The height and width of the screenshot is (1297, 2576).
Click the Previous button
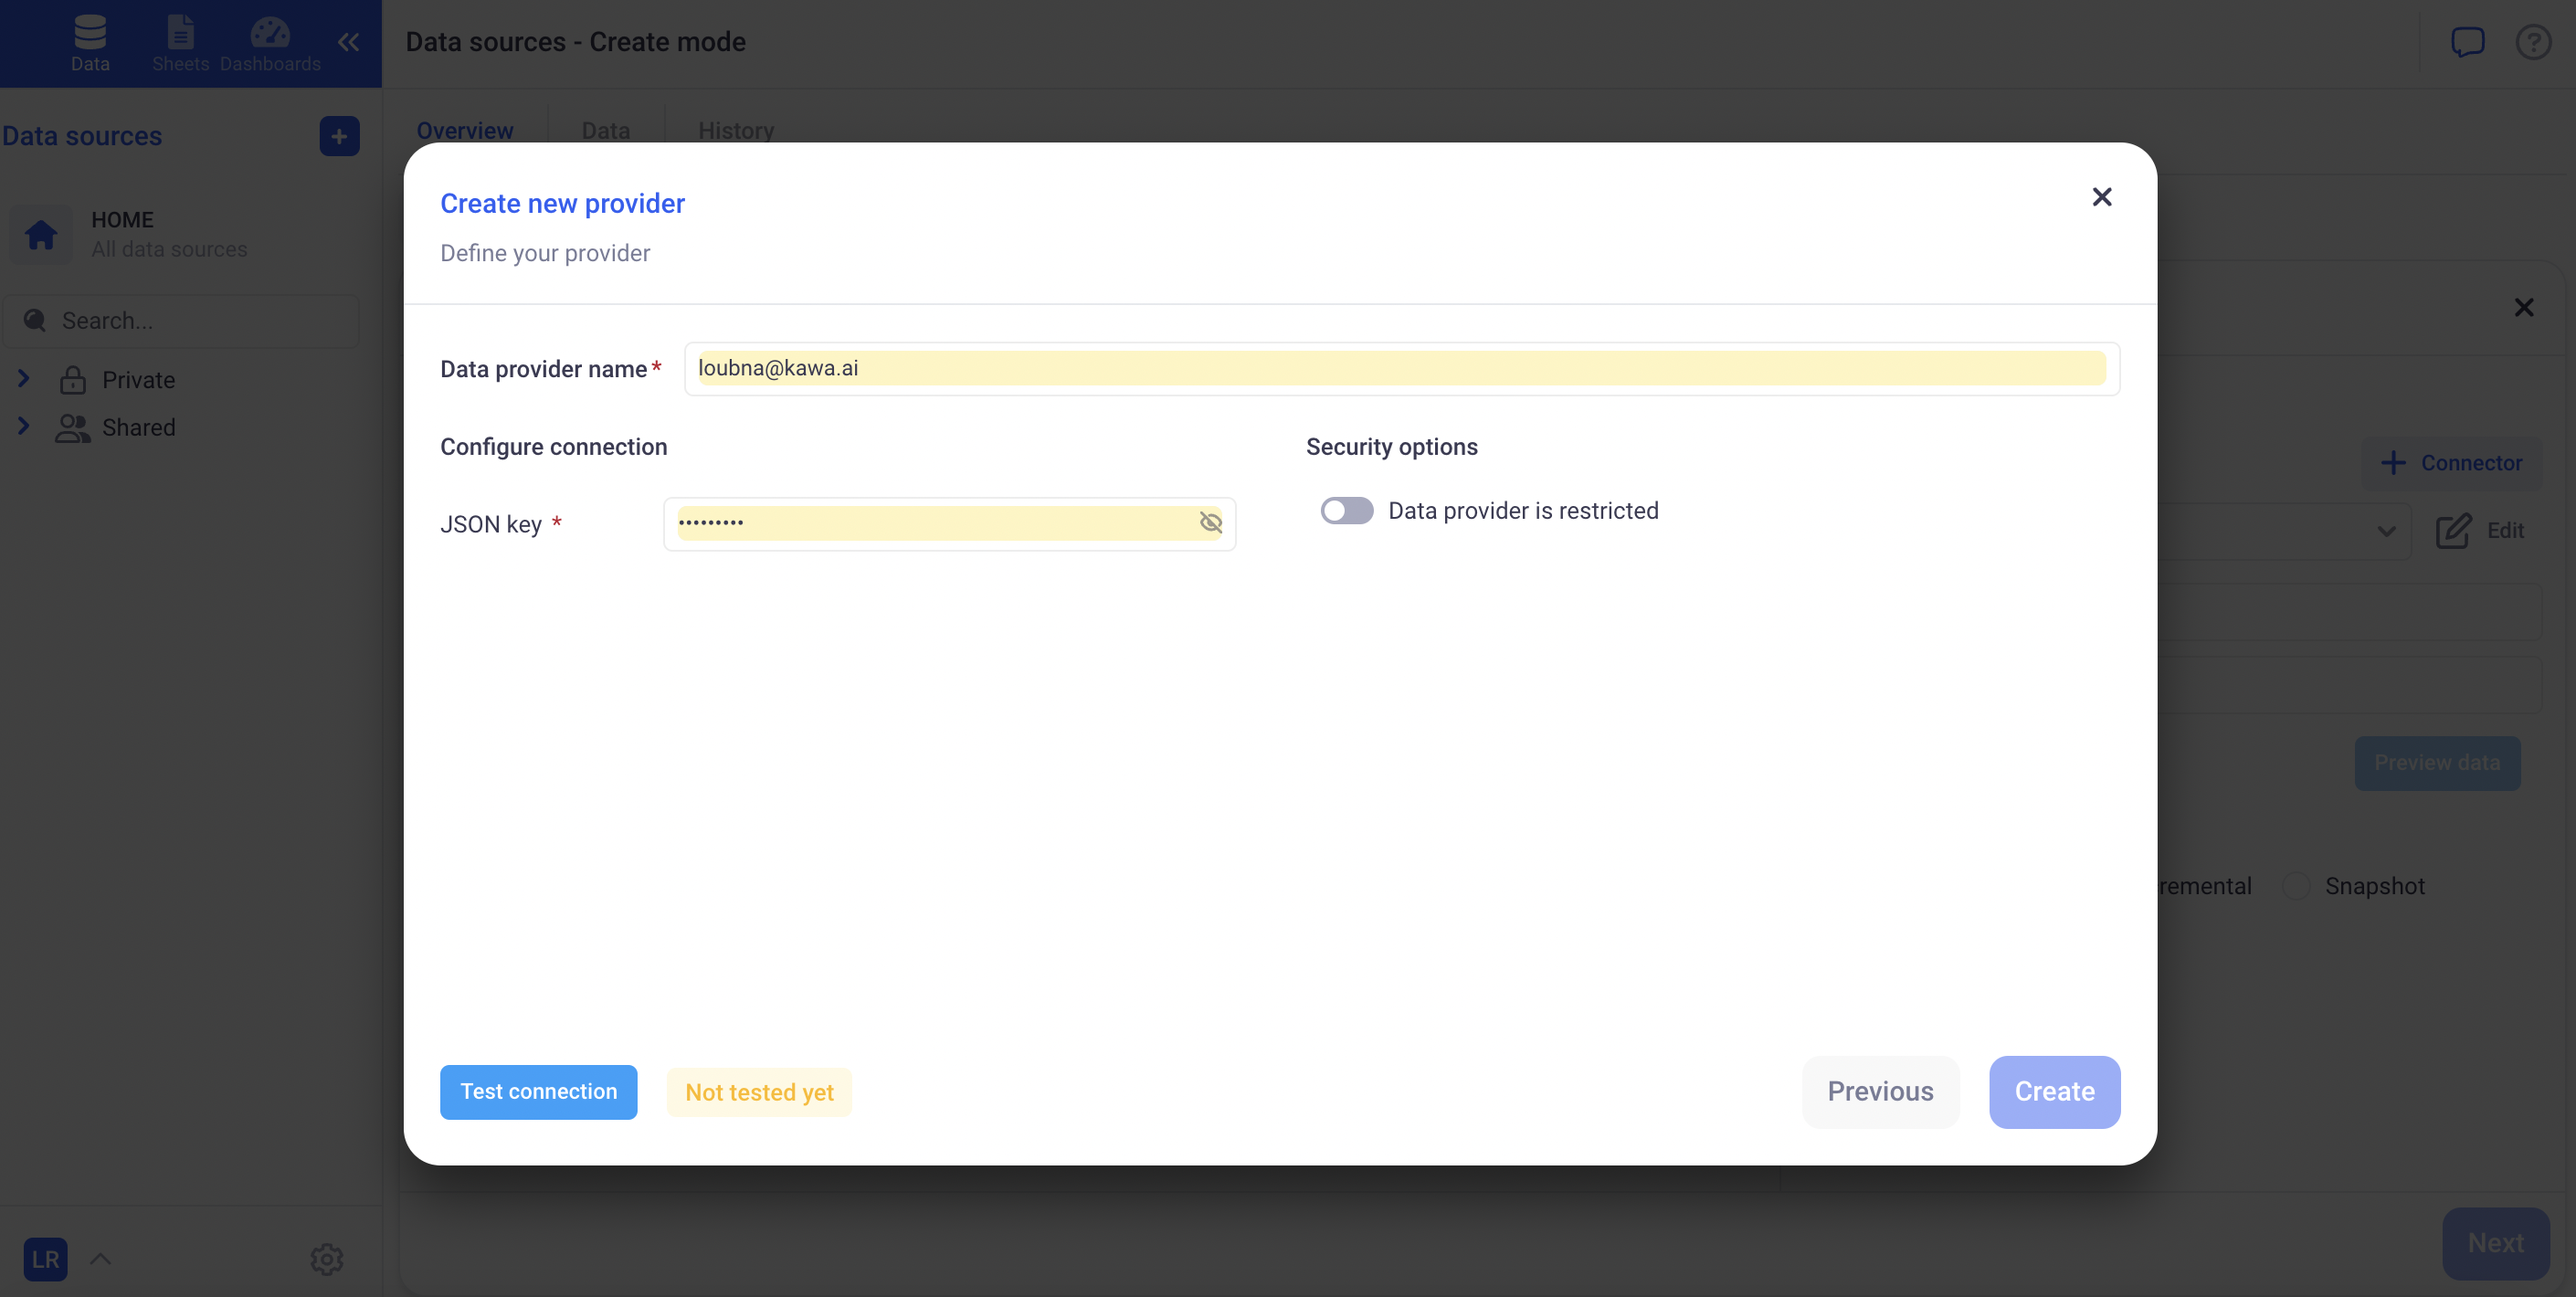1879,1091
